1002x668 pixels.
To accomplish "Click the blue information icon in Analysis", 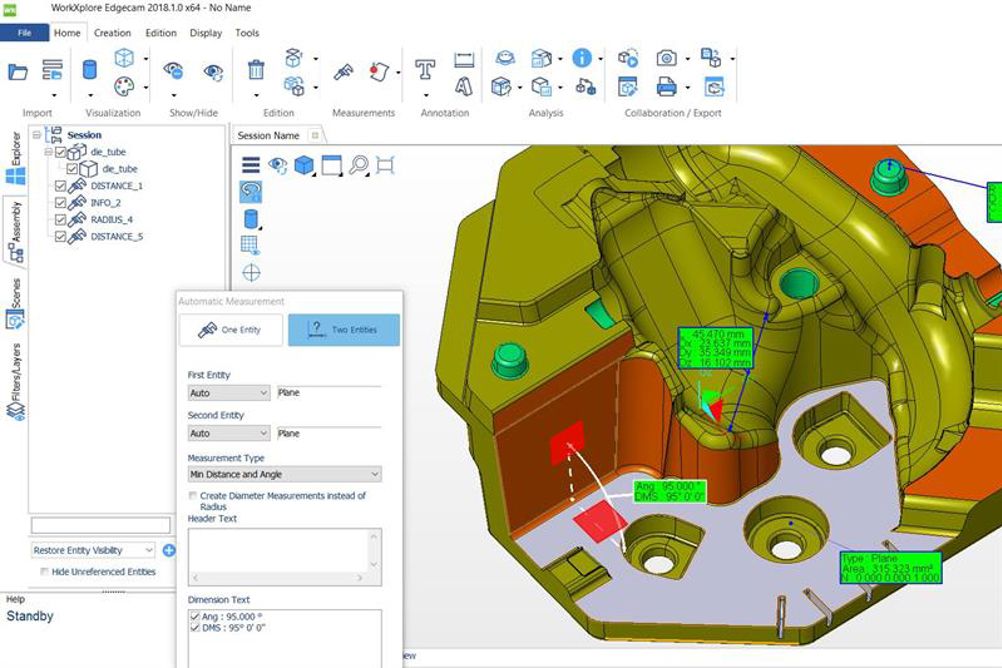I will click(582, 58).
